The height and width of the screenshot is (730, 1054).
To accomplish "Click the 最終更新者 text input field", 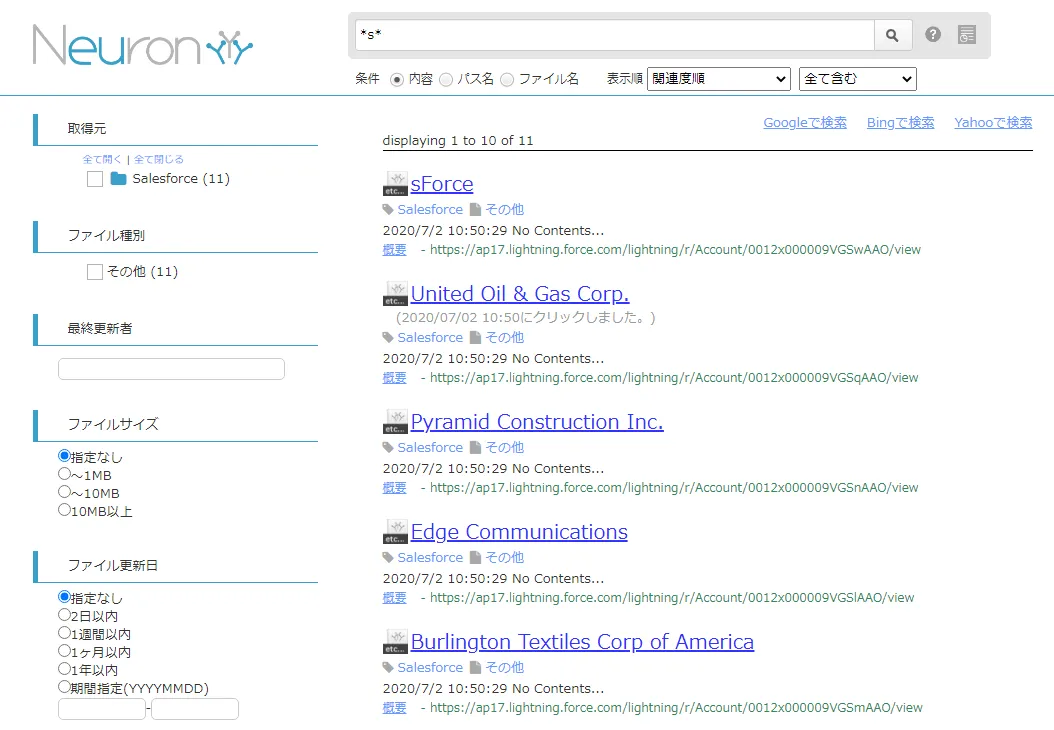I will (x=171, y=369).
